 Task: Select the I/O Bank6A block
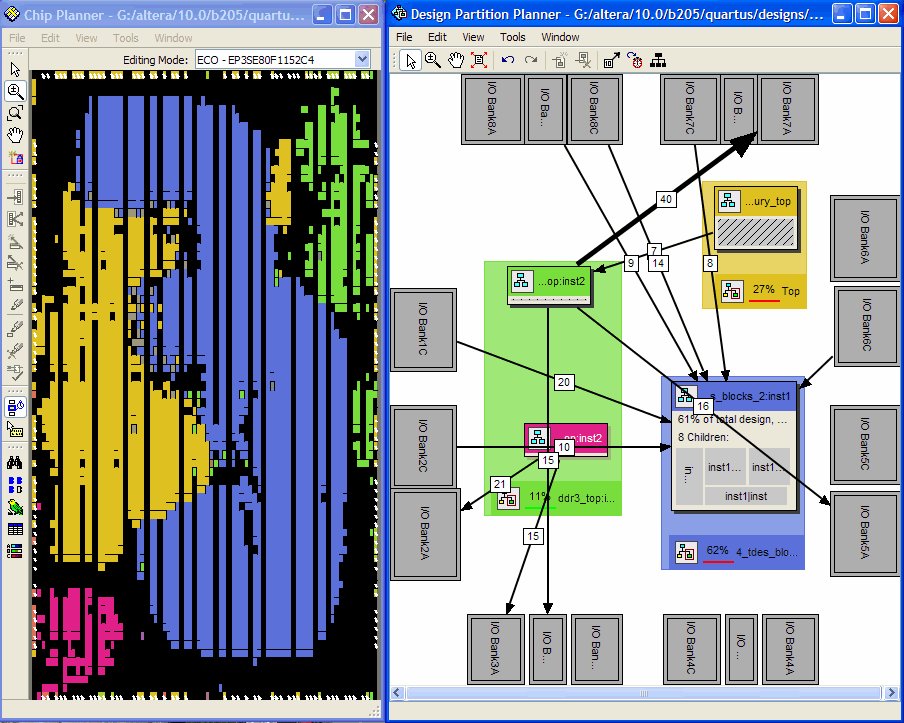tap(865, 238)
